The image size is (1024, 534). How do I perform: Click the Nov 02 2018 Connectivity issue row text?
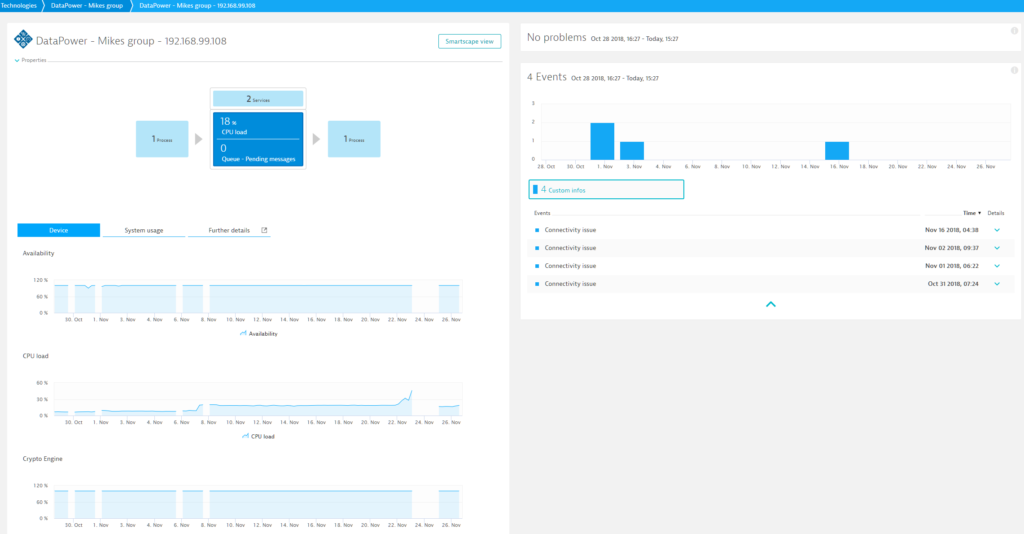tap(570, 248)
